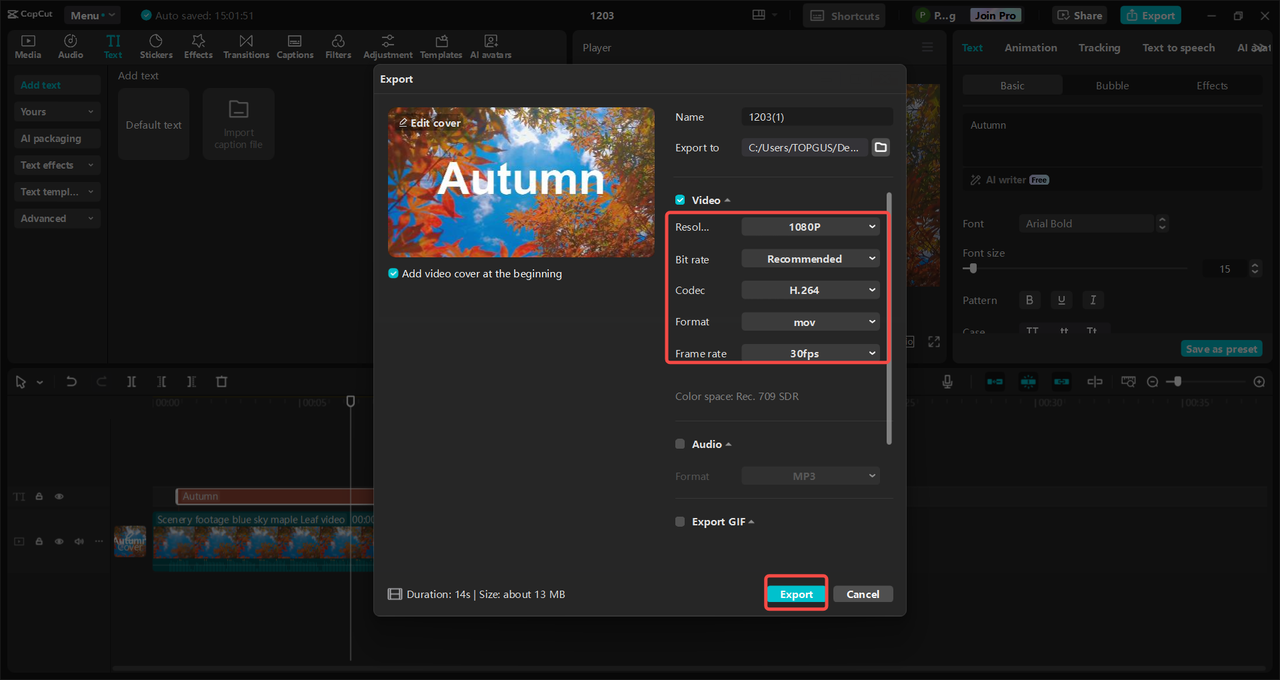Uncheck Add video cover at the beginning
This screenshot has height=680, width=1280.
393,273
